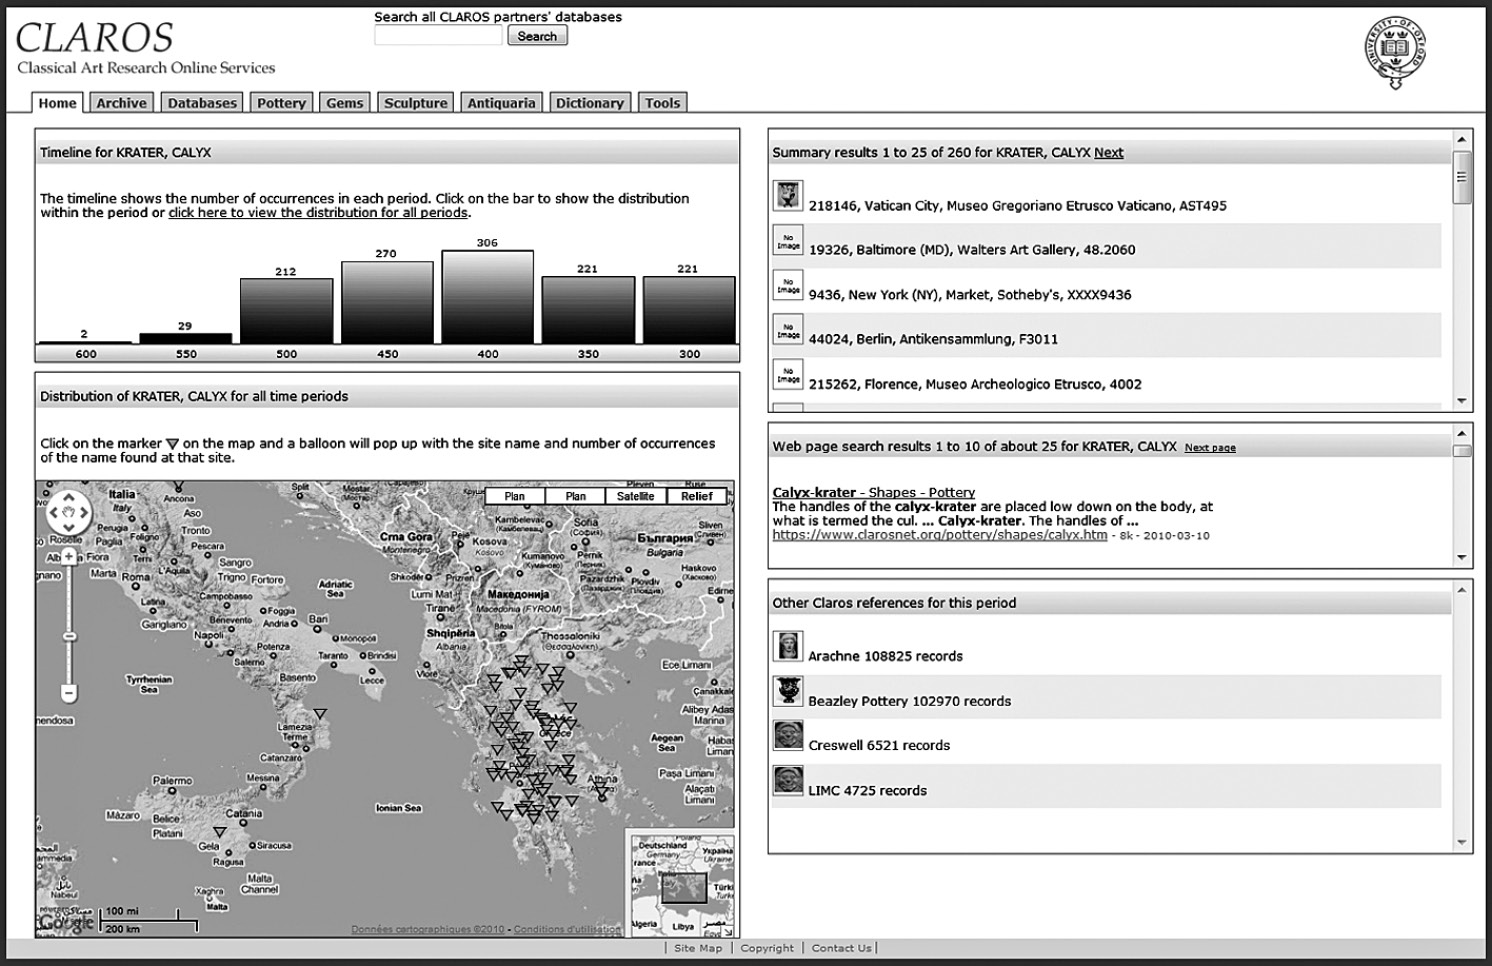Open the Tools tab

(662, 103)
